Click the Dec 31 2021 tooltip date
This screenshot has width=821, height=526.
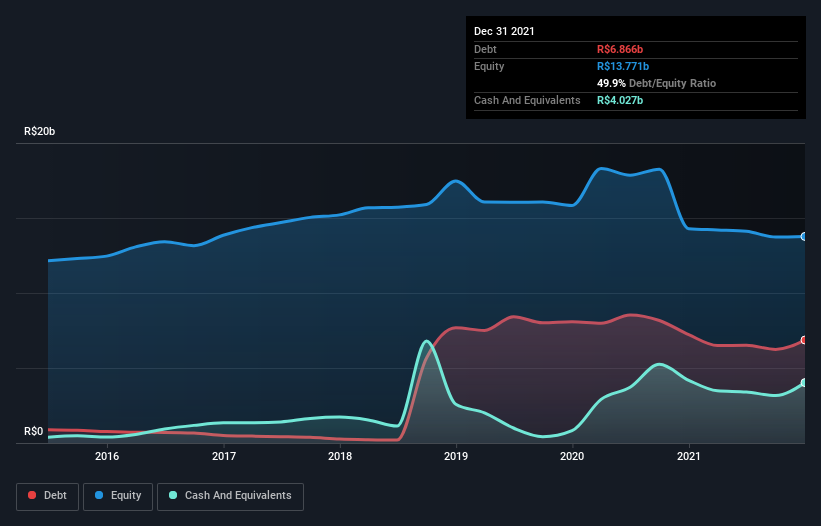point(504,31)
